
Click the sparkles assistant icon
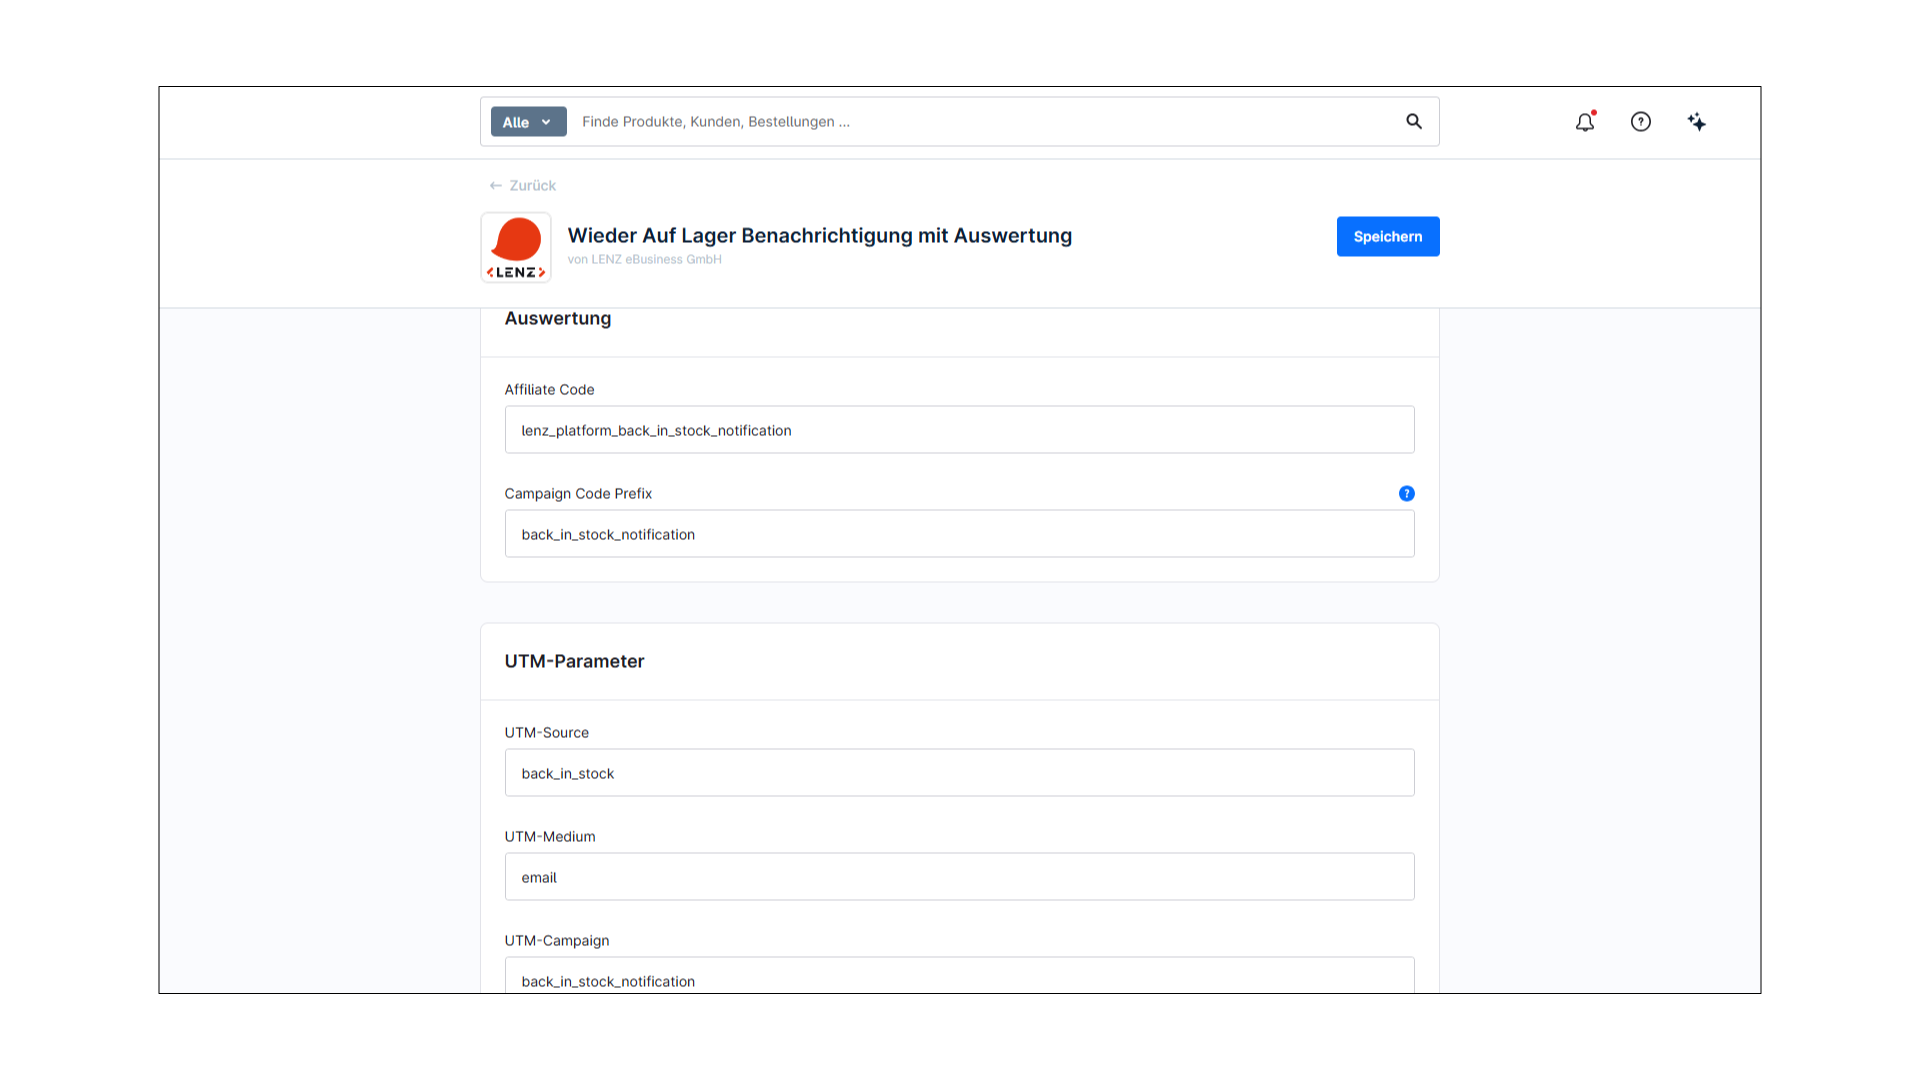[1697, 121]
